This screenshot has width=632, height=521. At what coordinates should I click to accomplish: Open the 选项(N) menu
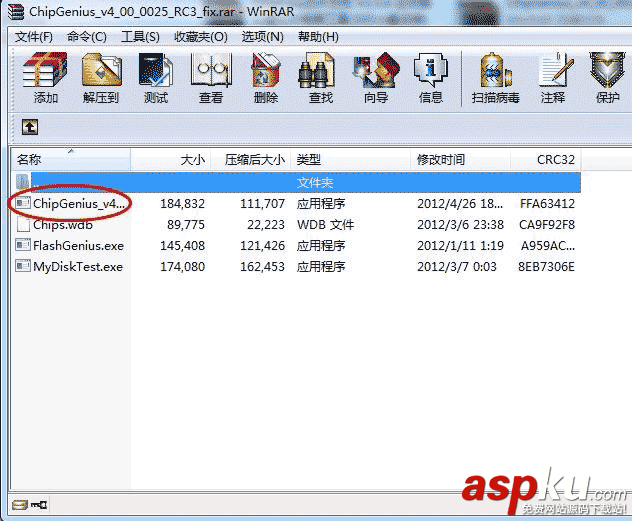(262, 37)
